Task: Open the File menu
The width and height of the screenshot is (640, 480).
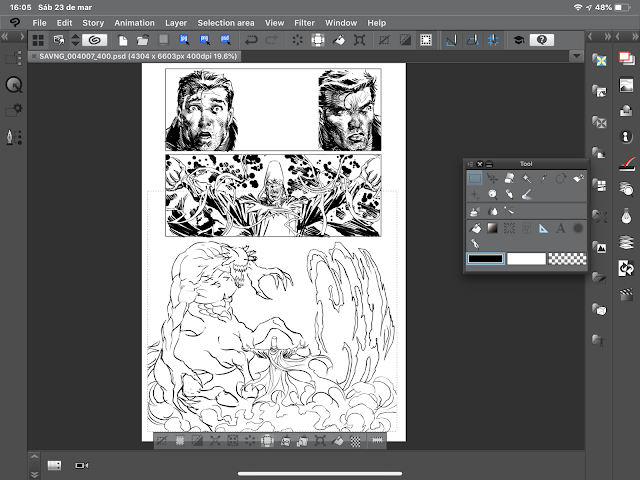Action: click(39, 23)
